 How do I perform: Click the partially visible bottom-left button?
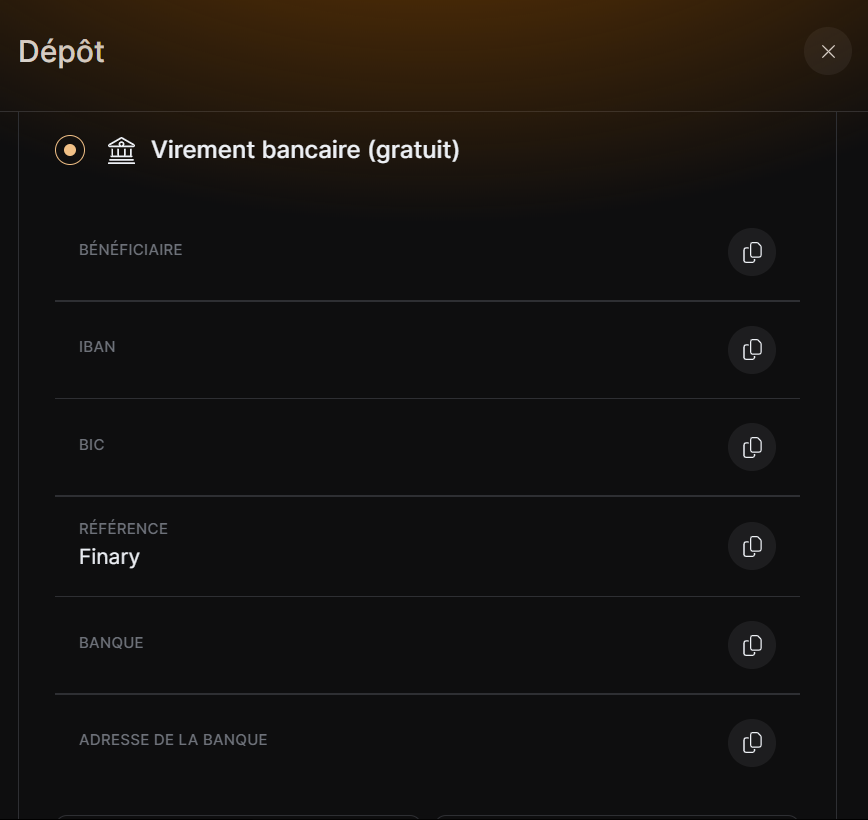239,817
